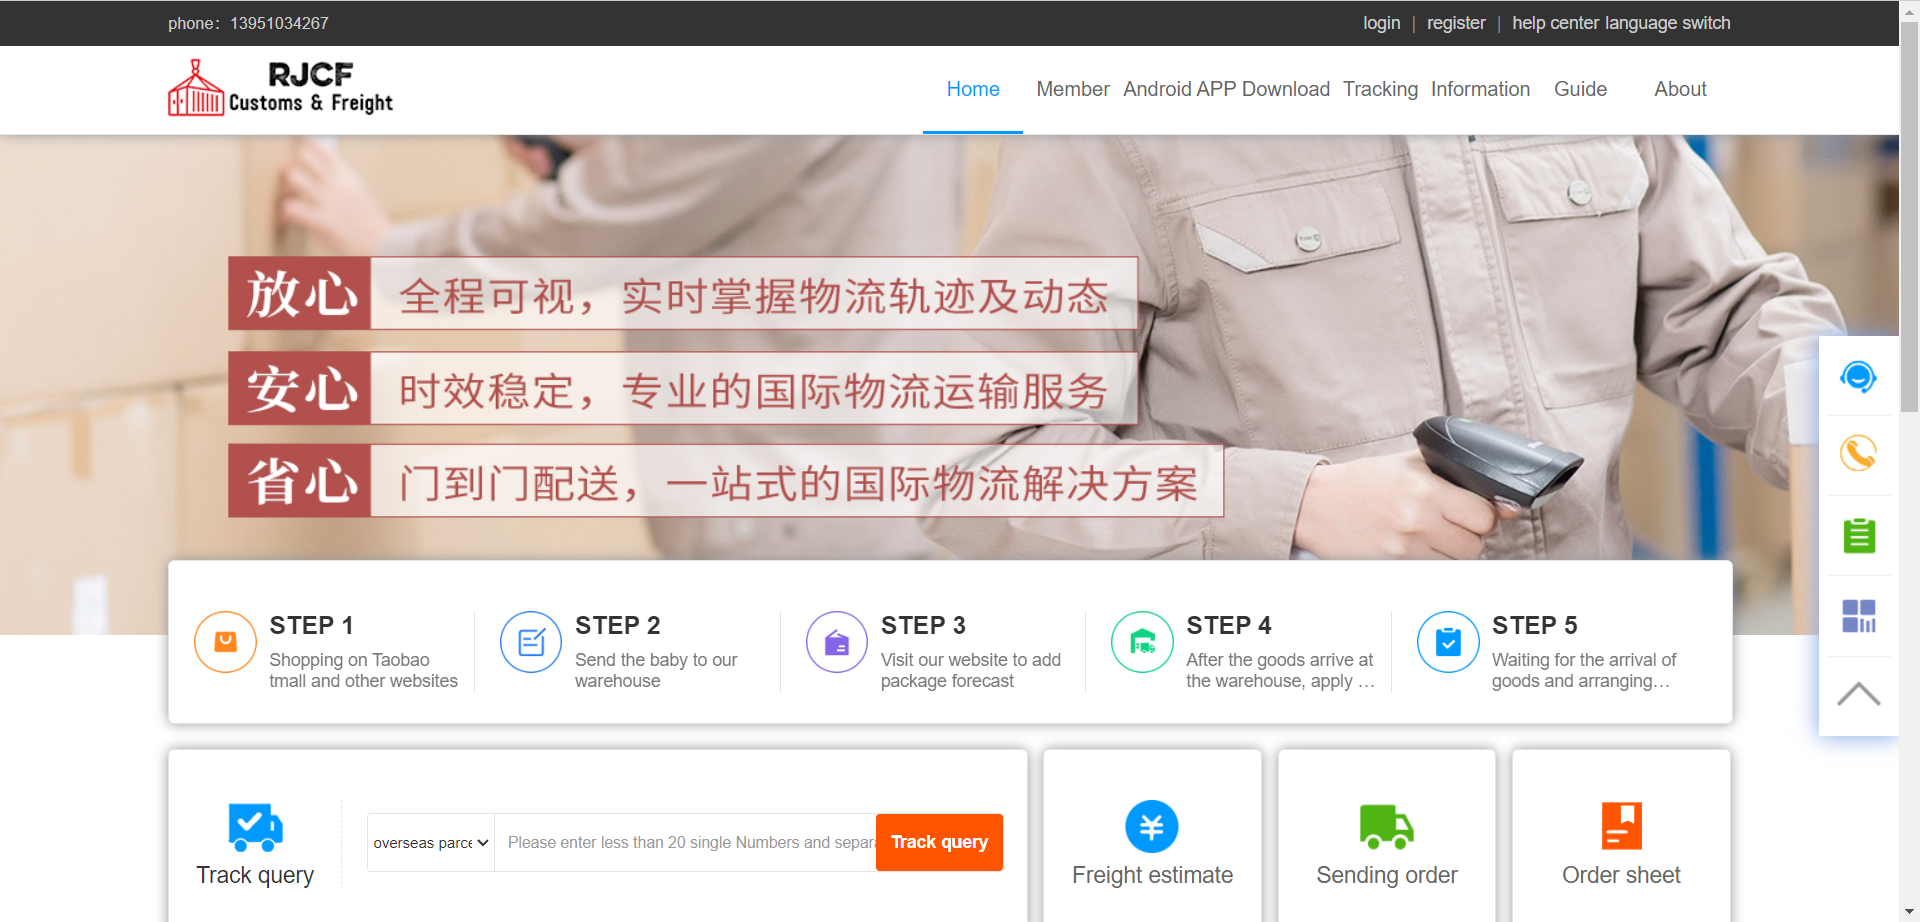Open the Information menu item
This screenshot has height=922, width=1920.
click(x=1480, y=89)
